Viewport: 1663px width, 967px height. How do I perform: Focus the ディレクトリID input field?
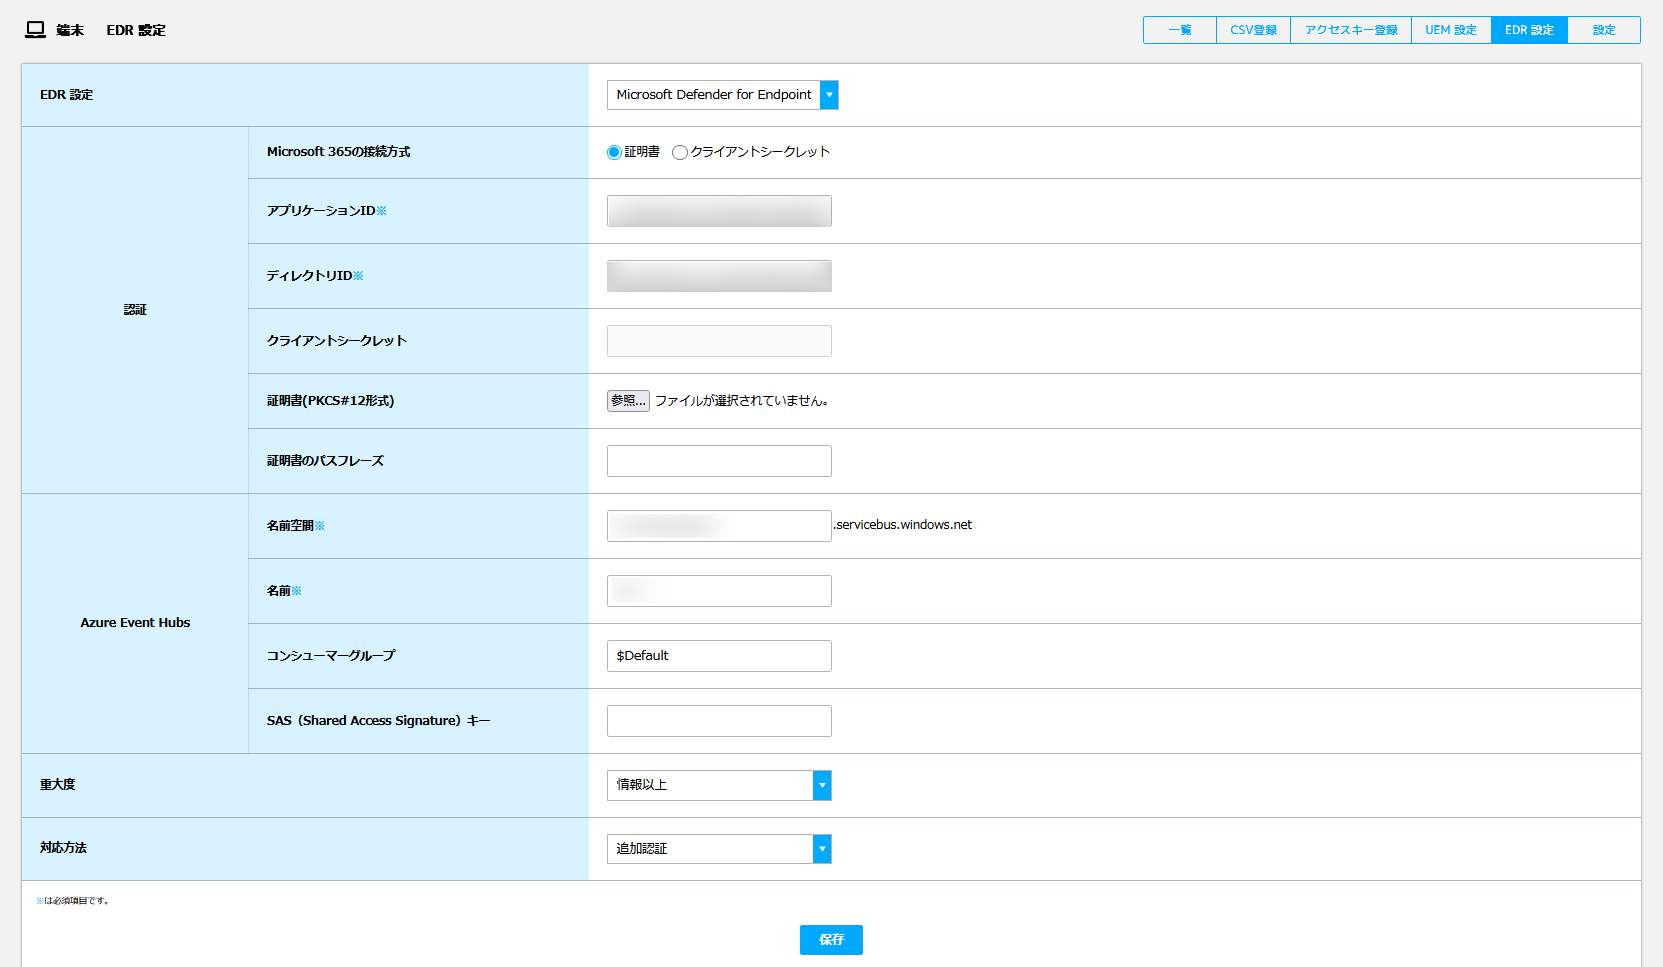pos(719,276)
